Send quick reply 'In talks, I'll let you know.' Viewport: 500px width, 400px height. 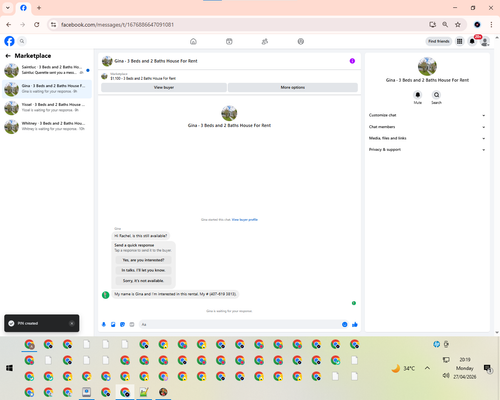(143, 270)
